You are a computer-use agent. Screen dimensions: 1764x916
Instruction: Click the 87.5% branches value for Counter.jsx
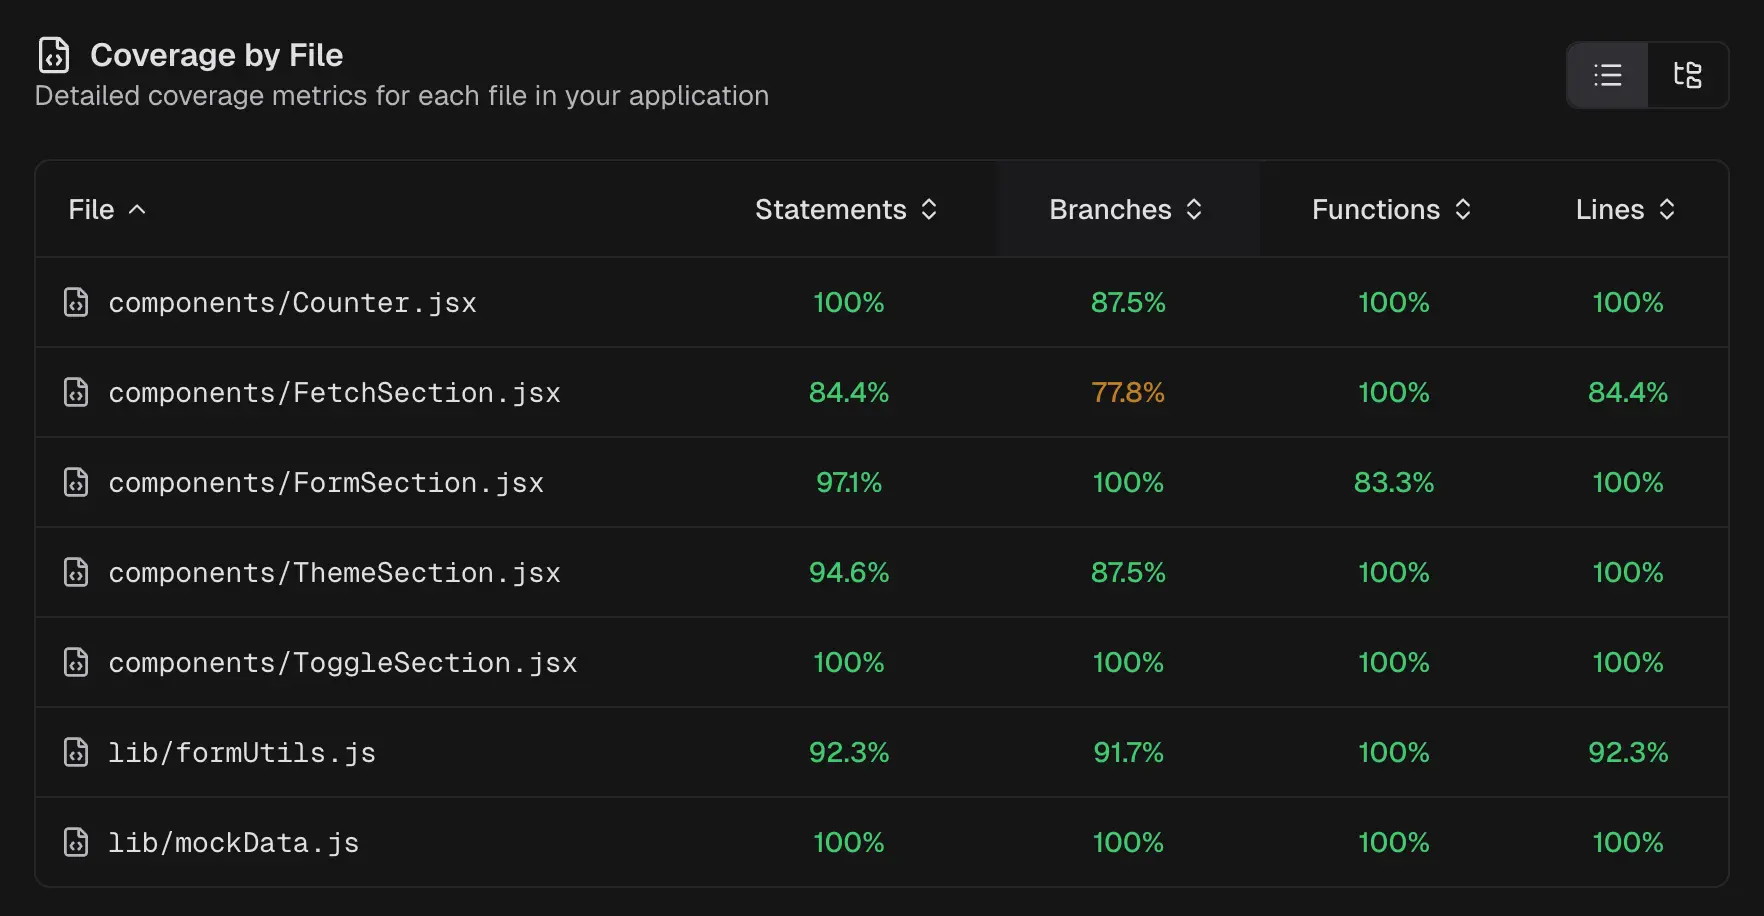pyautogui.click(x=1127, y=302)
